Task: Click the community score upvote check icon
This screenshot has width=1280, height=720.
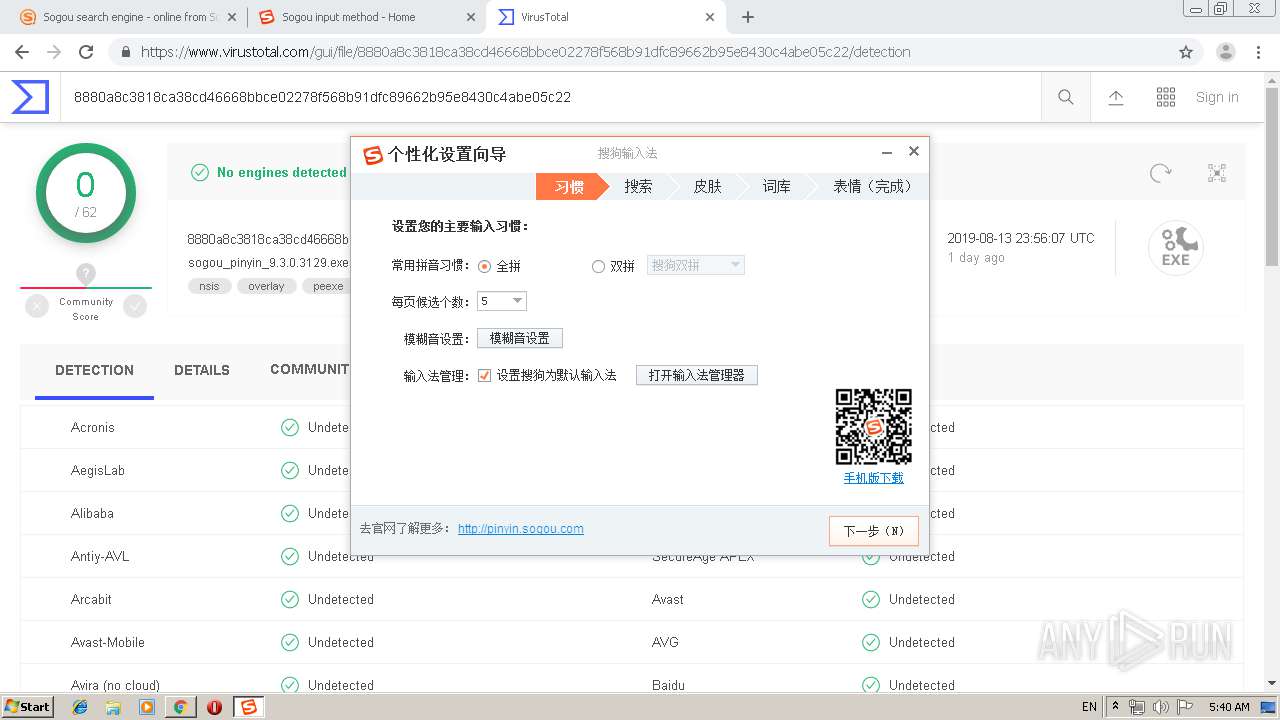Action: point(135,307)
